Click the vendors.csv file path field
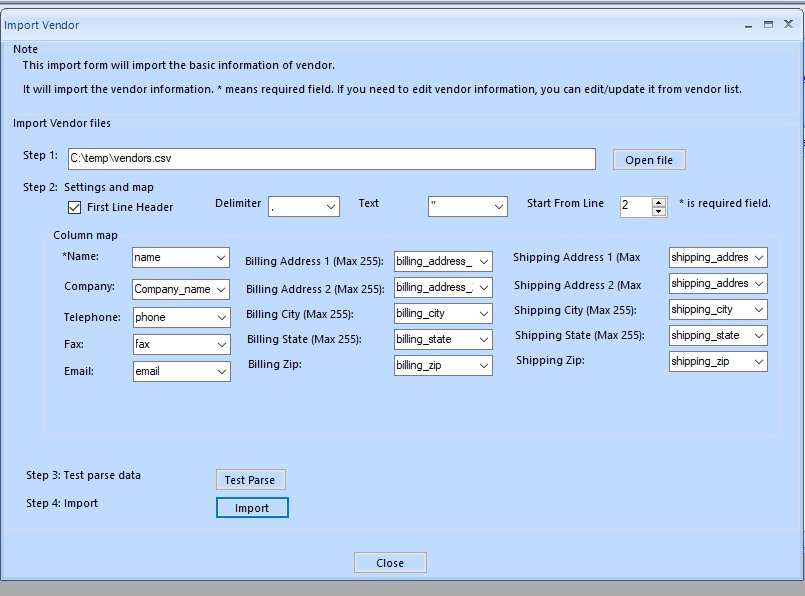This screenshot has width=805, height=596. pyautogui.click(x=331, y=159)
